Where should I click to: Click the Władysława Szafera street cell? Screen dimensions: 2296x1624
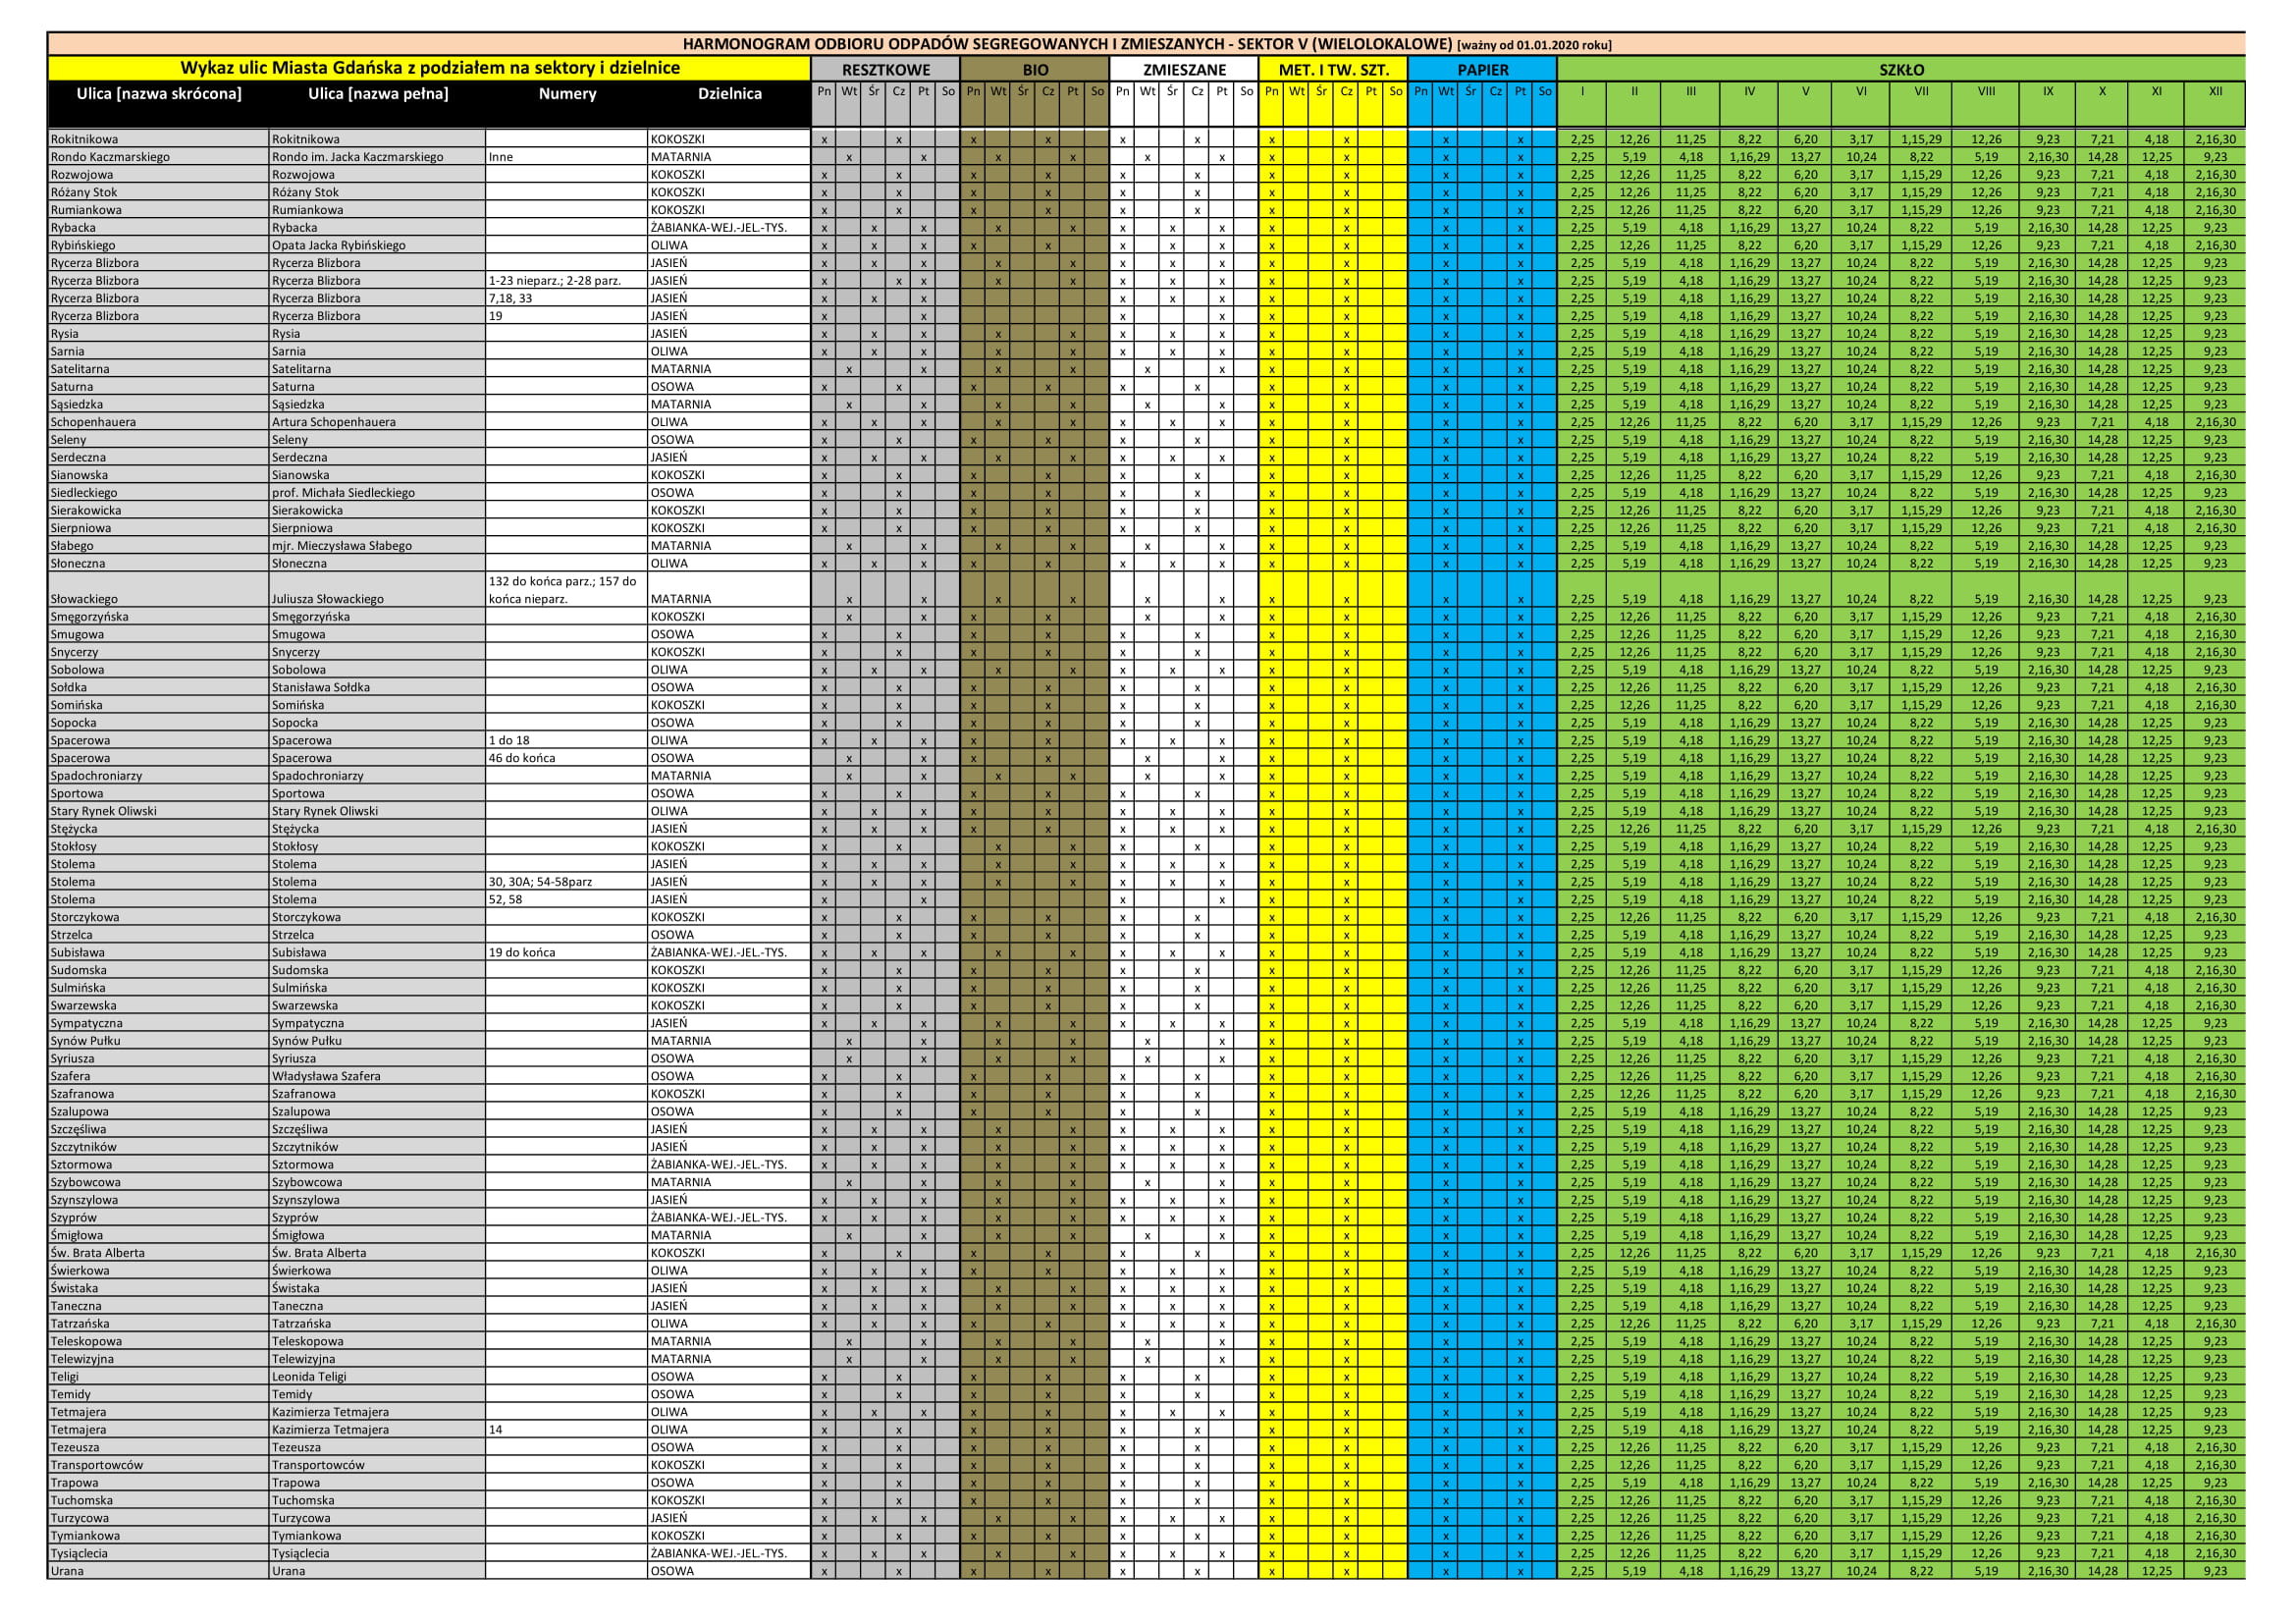click(x=326, y=1076)
